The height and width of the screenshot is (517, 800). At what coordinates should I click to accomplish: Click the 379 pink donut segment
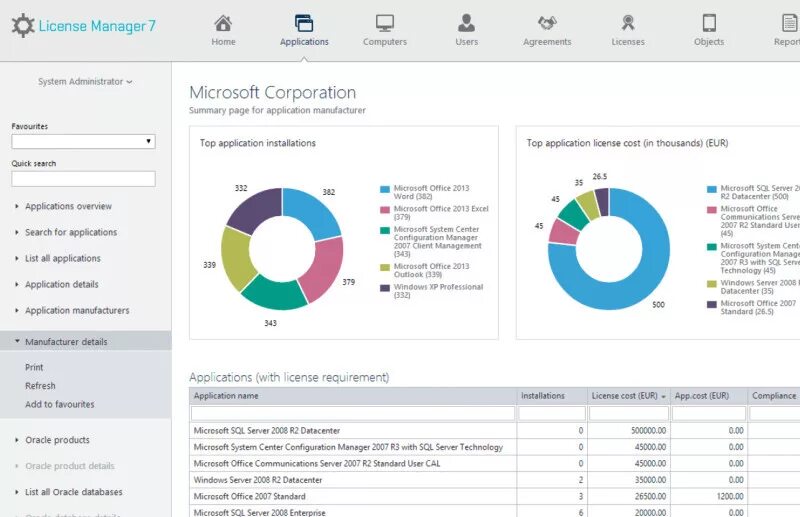323,270
